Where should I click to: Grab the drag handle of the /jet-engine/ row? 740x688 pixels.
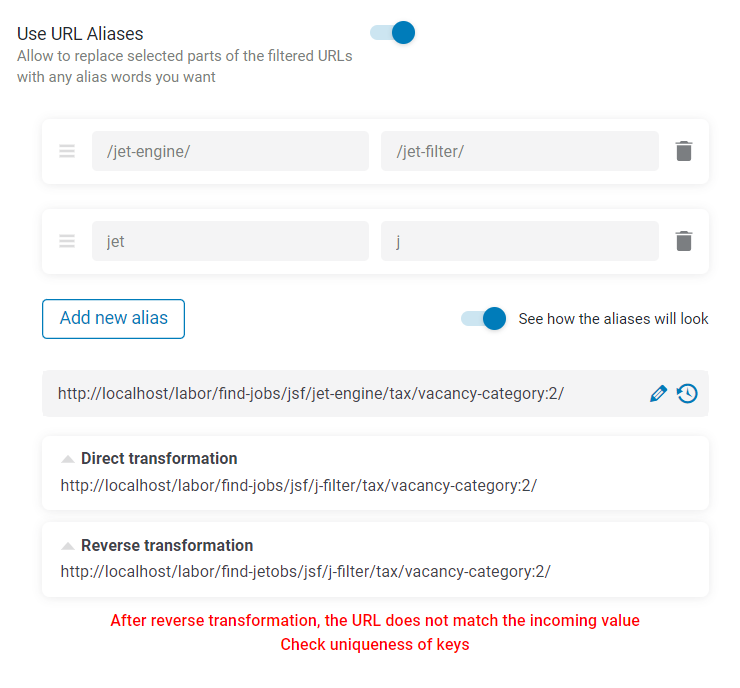pos(67,151)
